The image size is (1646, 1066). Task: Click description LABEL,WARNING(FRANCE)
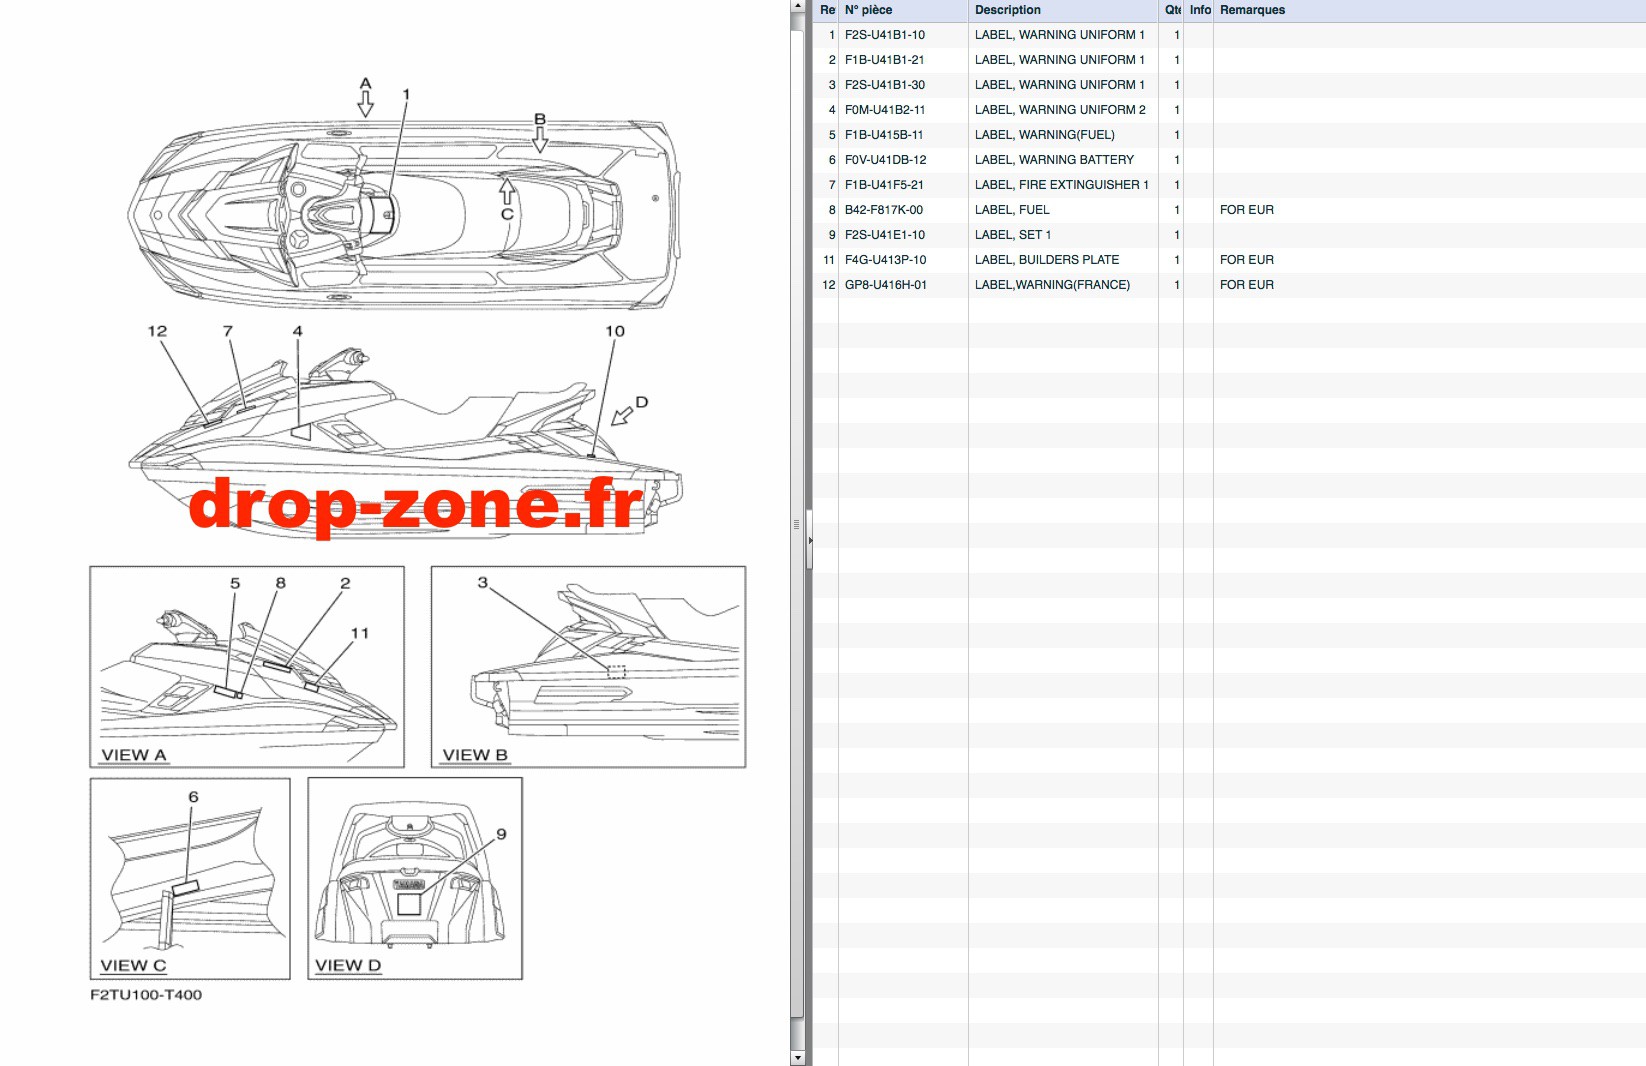click(1053, 285)
